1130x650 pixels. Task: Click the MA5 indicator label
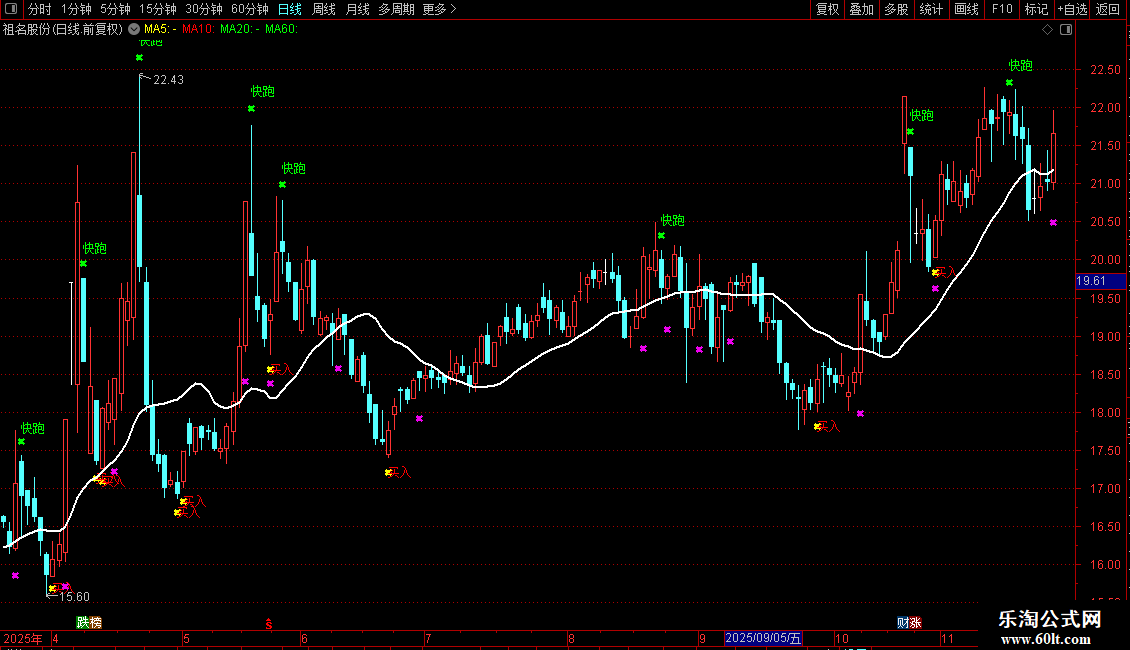tap(160, 30)
